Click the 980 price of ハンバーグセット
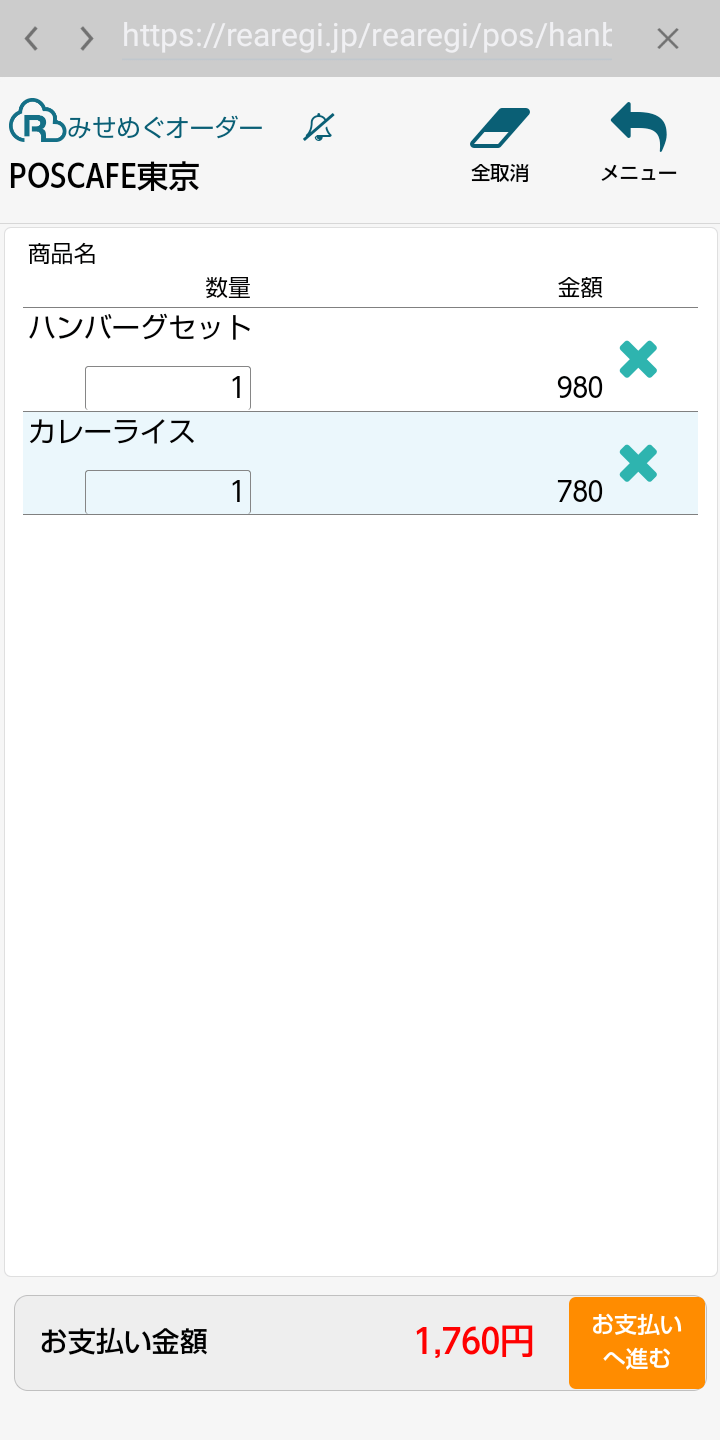Screen dimensions: 720x1440 [580, 388]
